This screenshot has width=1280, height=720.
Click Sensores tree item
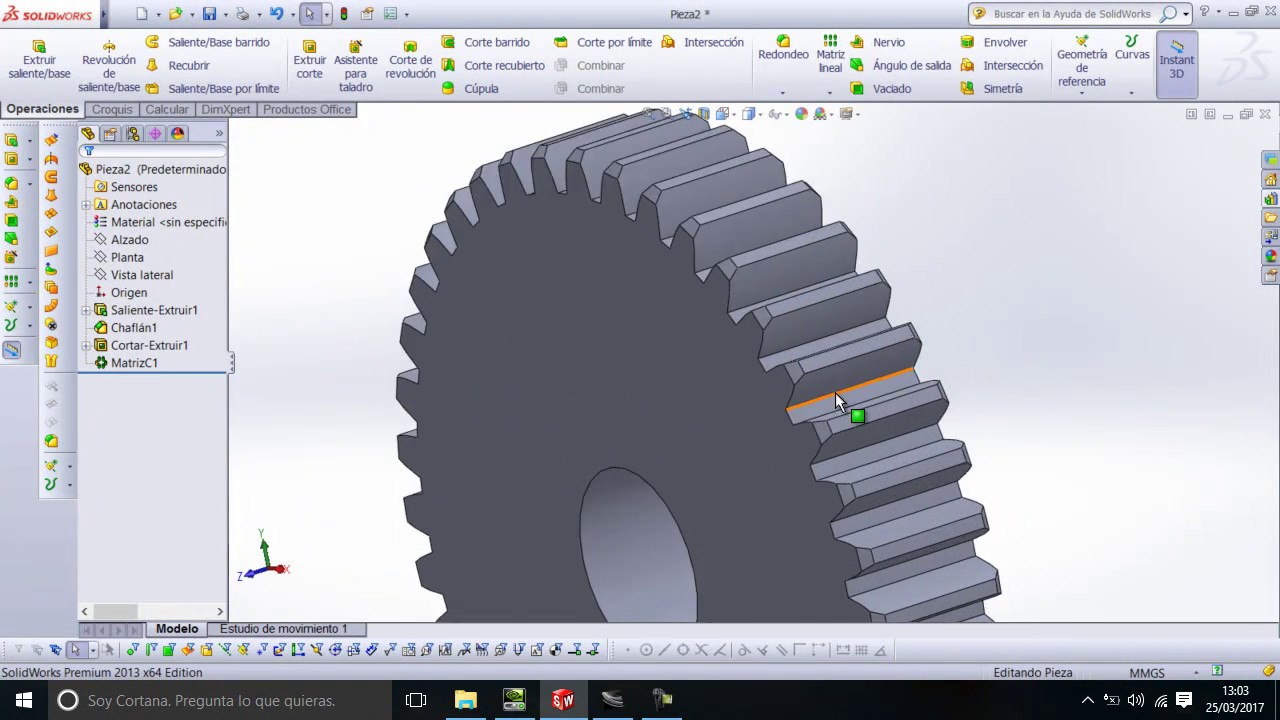click(x=133, y=187)
